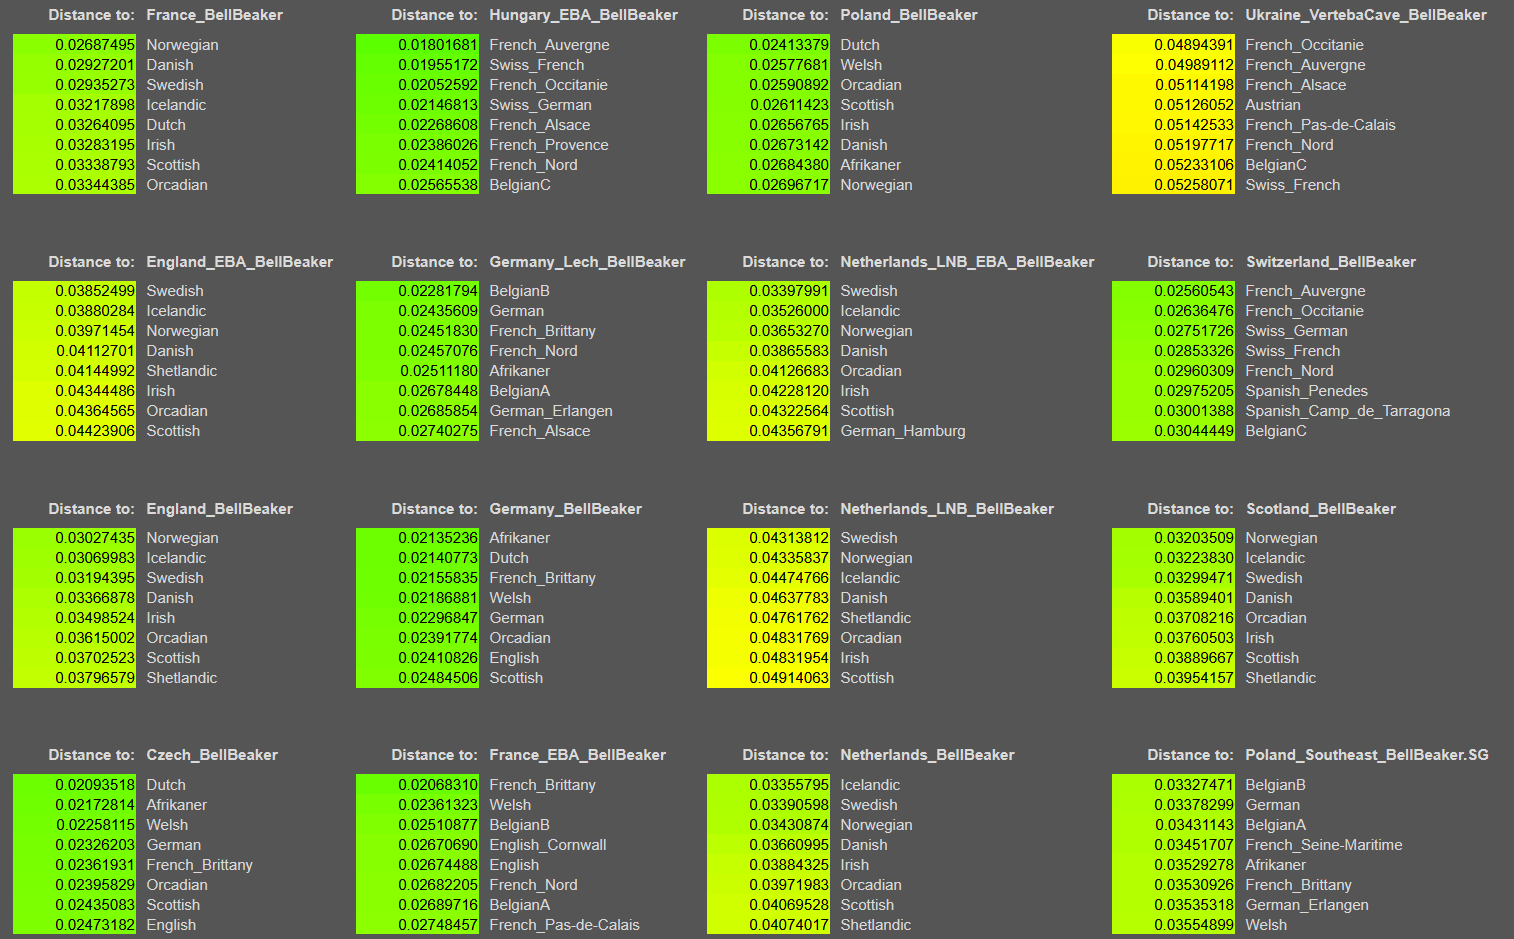Select the distance value 0.02484506
This screenshot has width=1514, height=939.
tap(438, 678)
